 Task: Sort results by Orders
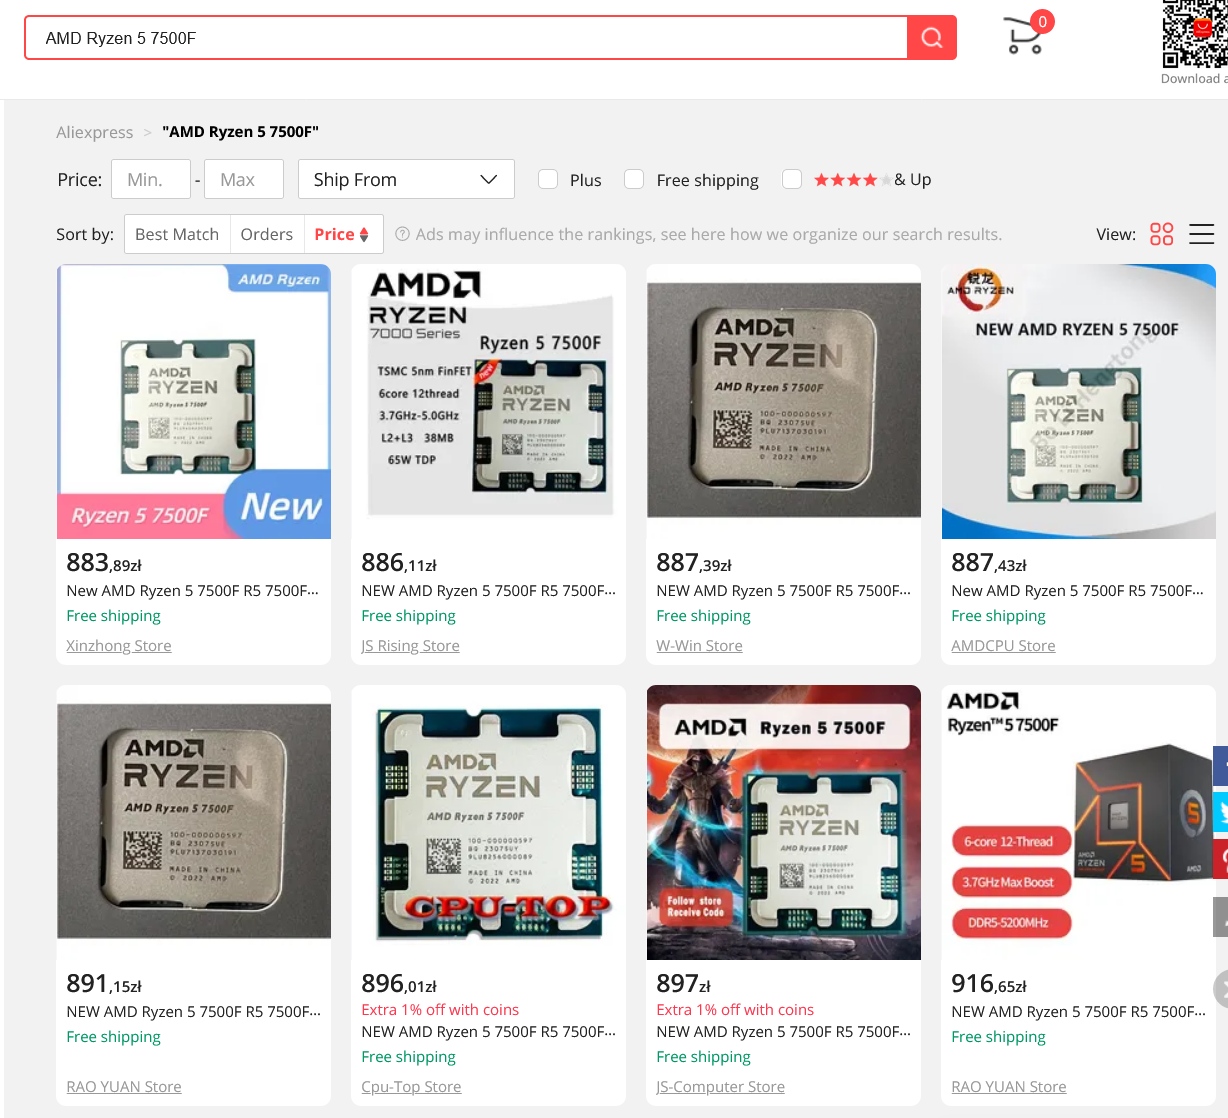[266, 234]
